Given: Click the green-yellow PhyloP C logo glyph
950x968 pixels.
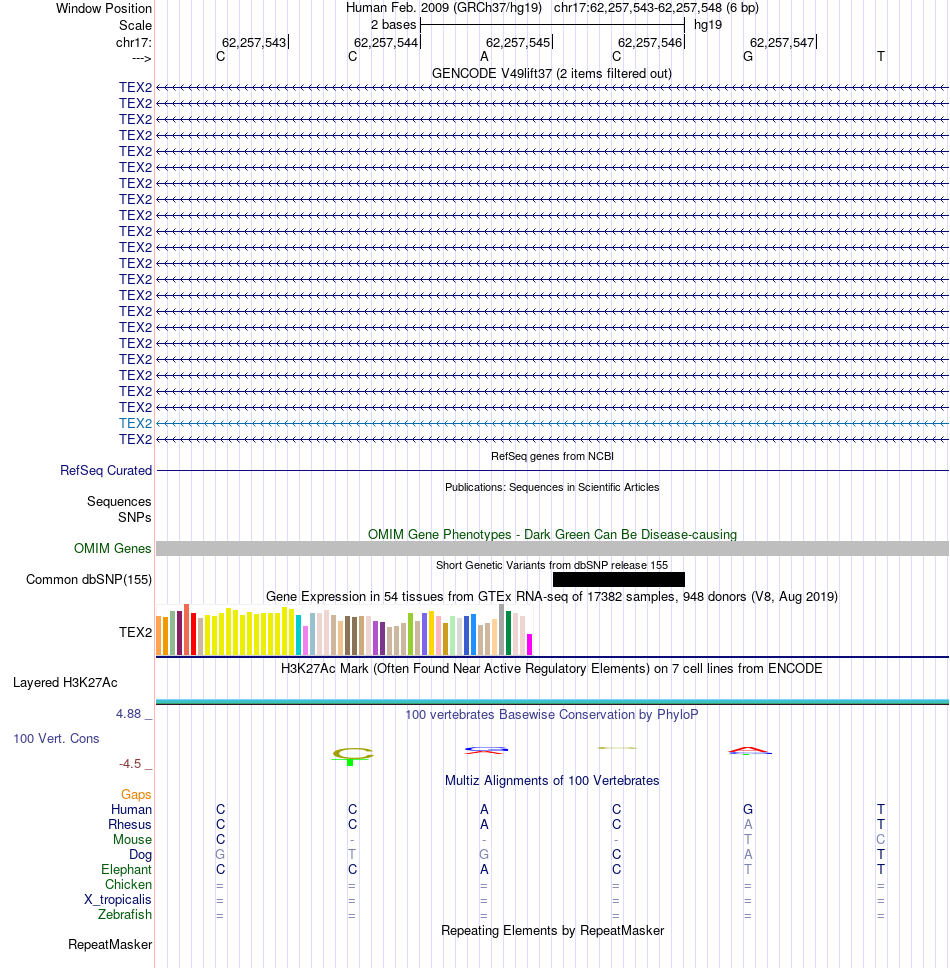Looking at the screenshot, I should pyautogui.click(x=352, y=754).
